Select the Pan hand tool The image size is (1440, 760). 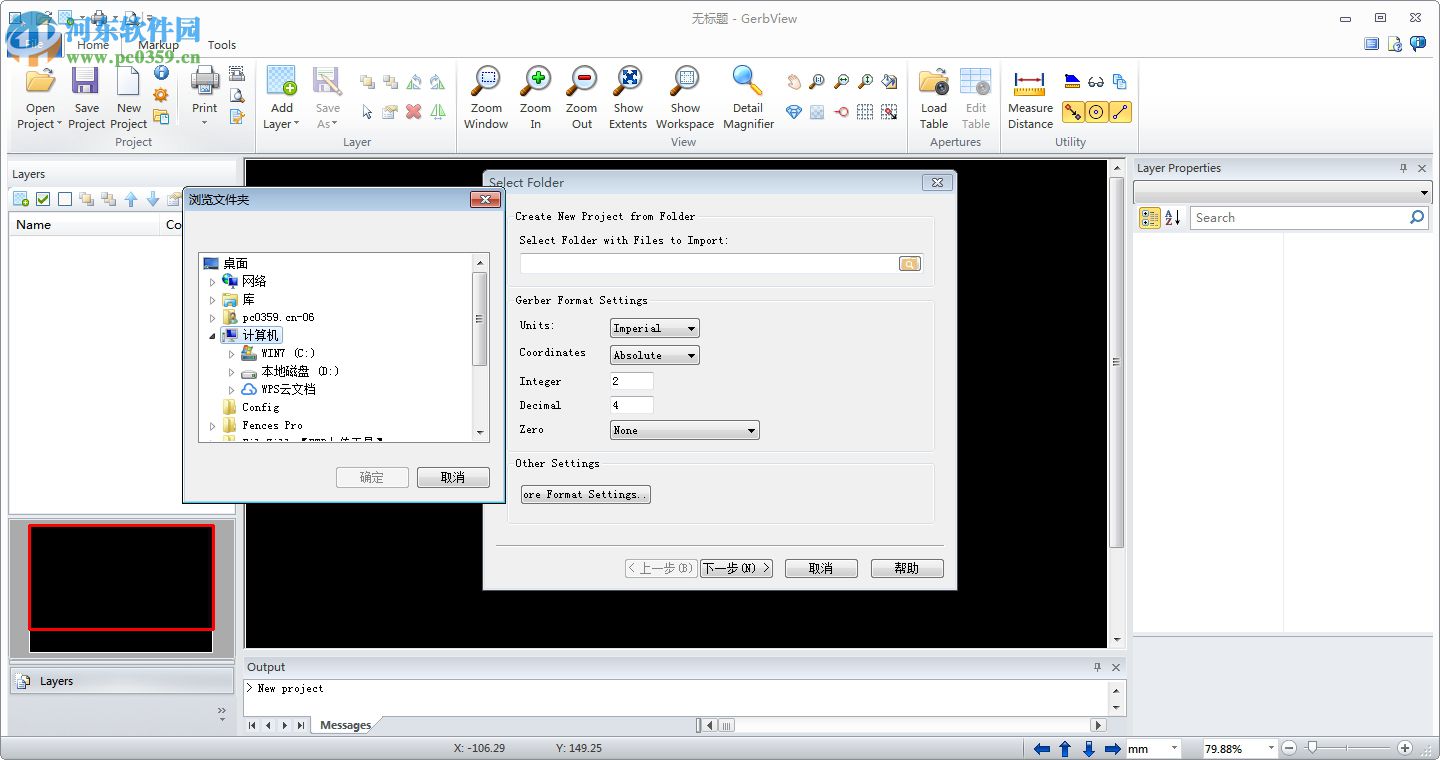(x=794, y=82)
